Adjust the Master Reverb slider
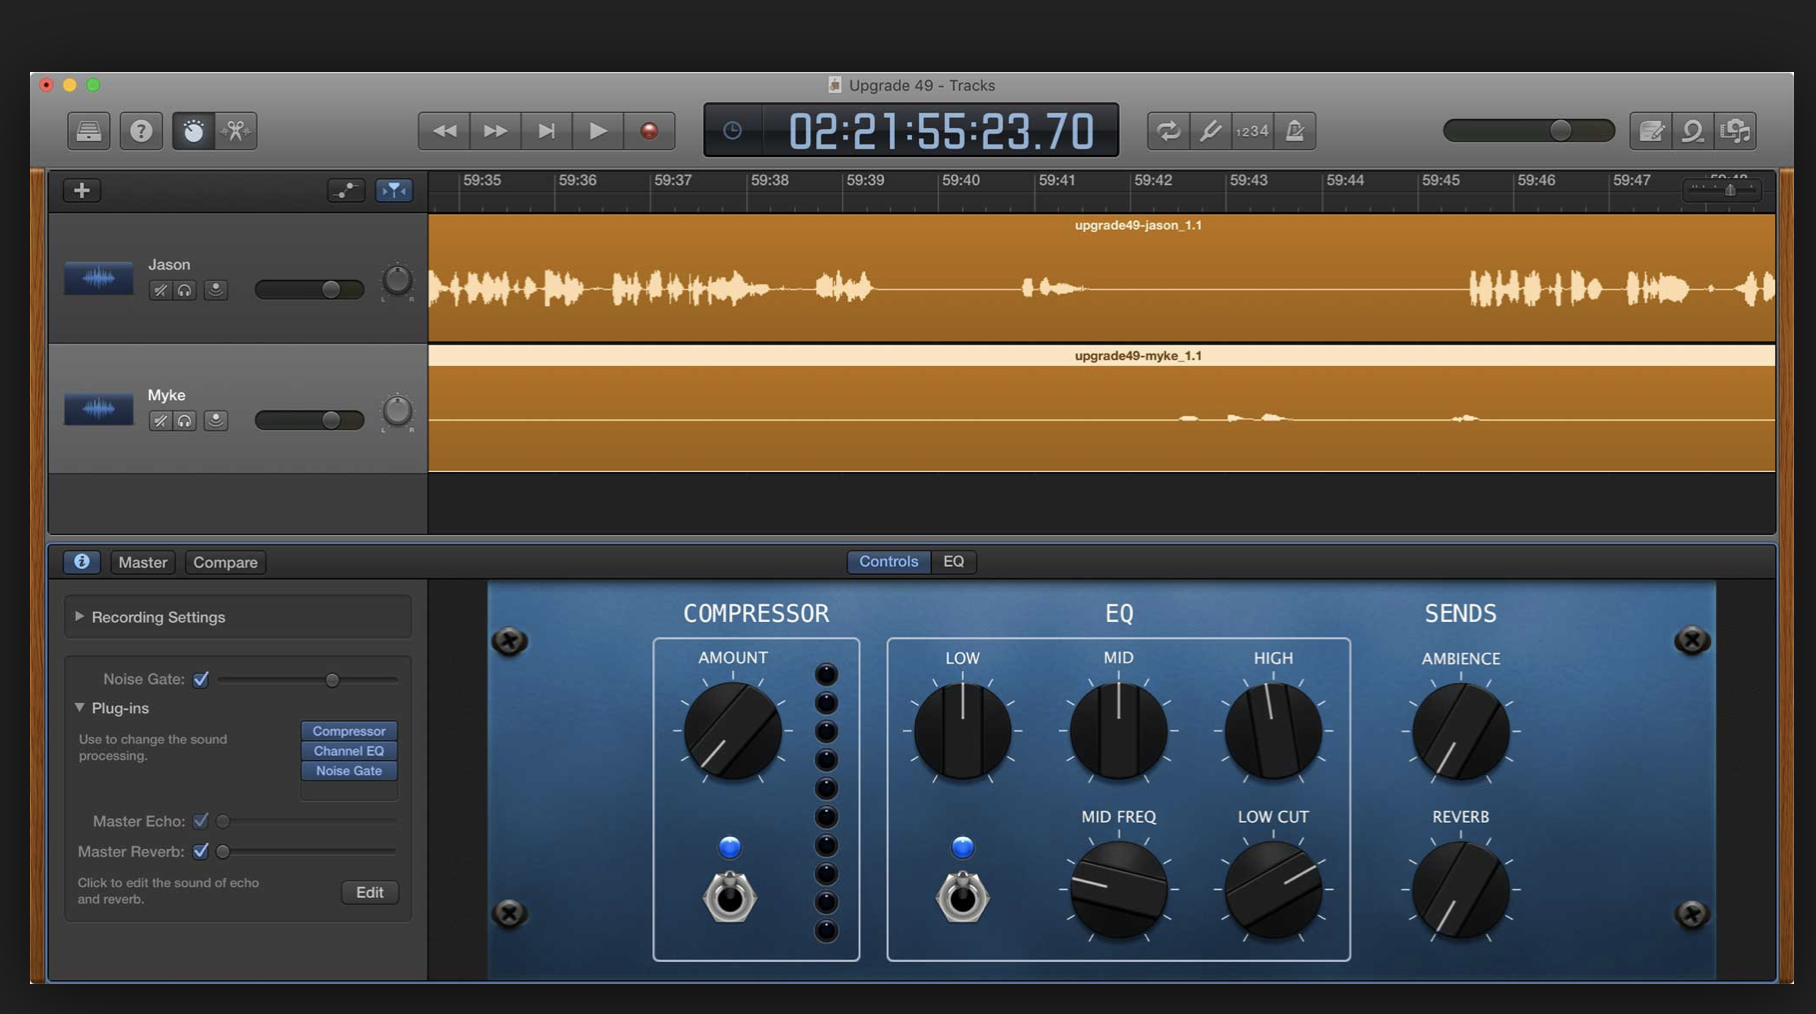This screenshot has height=1014, width=1816. coord(307,851)
